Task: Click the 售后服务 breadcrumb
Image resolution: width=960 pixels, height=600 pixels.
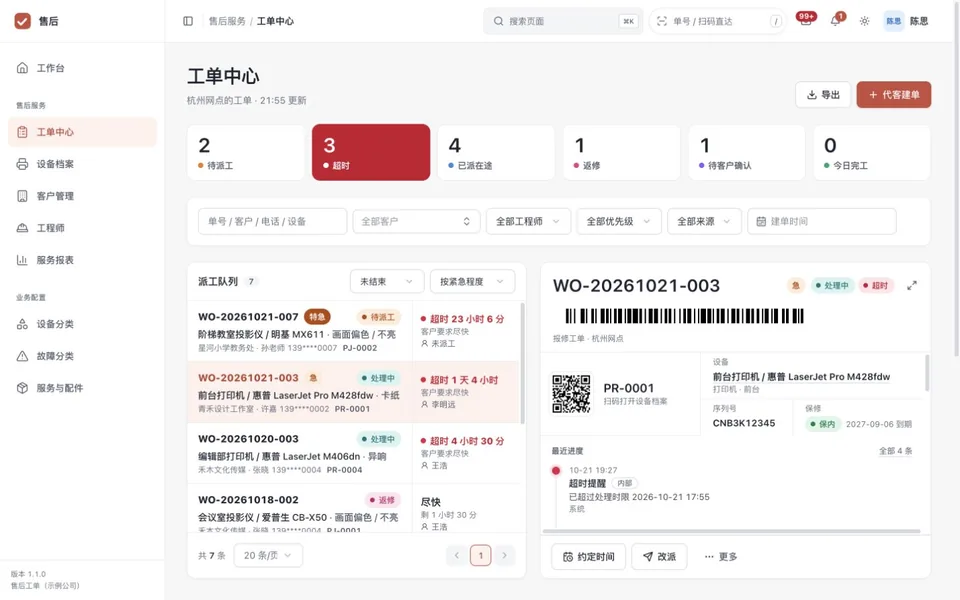Action: pos(227,21)
